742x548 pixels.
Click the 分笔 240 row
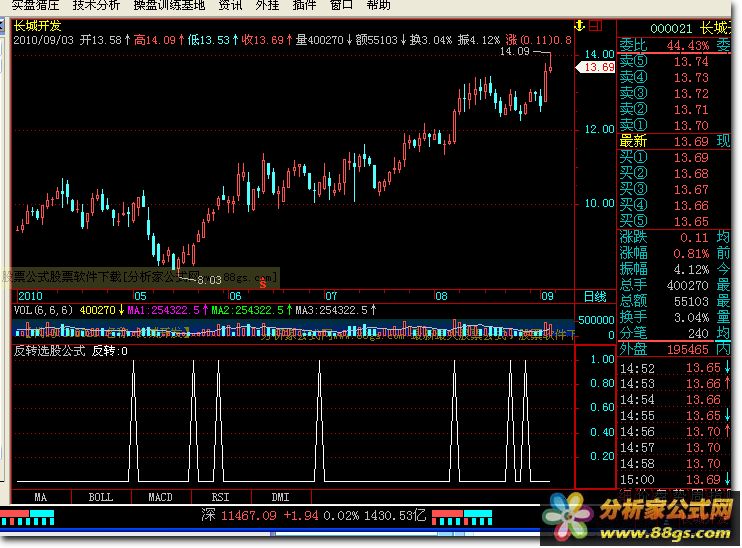(x=674, y=334)
